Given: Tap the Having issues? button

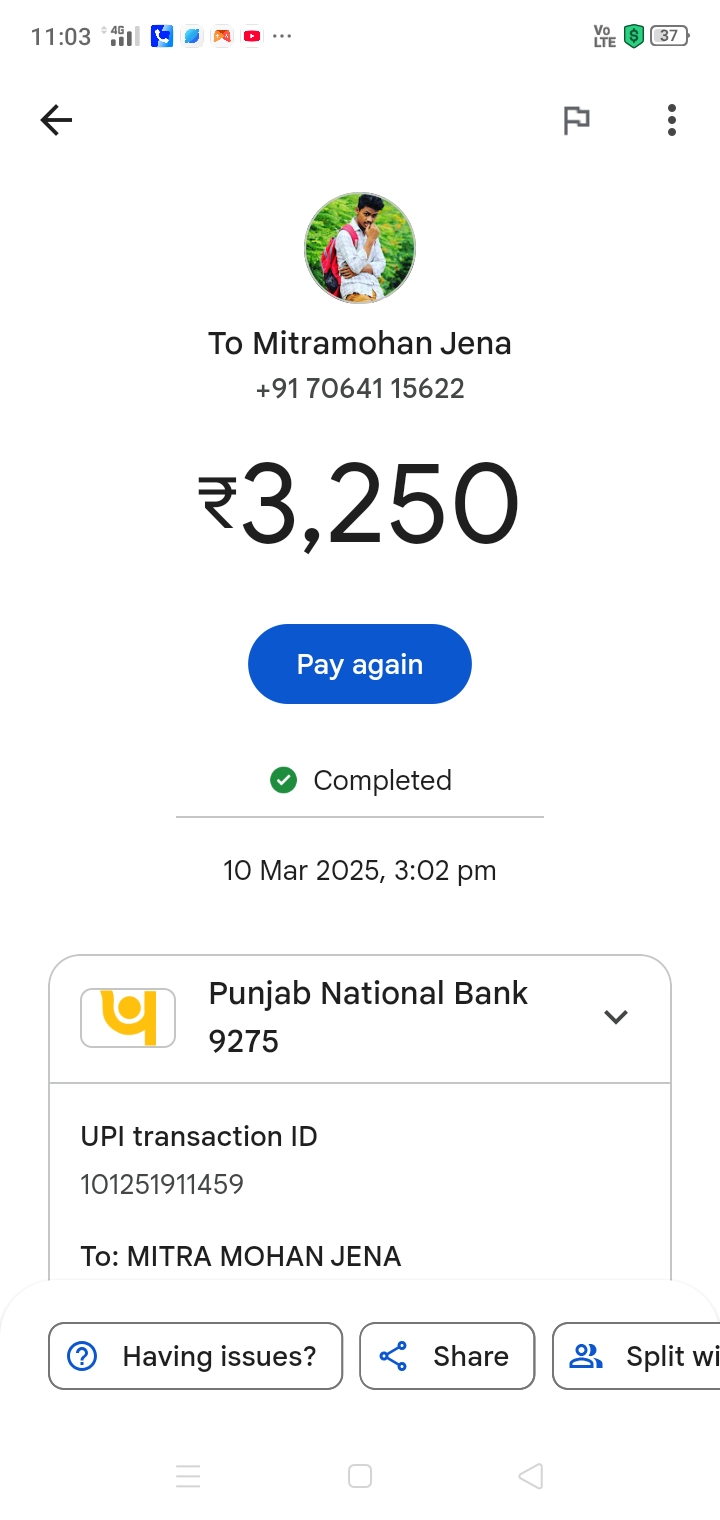Looking at the screenshot, I should pyautogui.click(x=196, y=1356).
